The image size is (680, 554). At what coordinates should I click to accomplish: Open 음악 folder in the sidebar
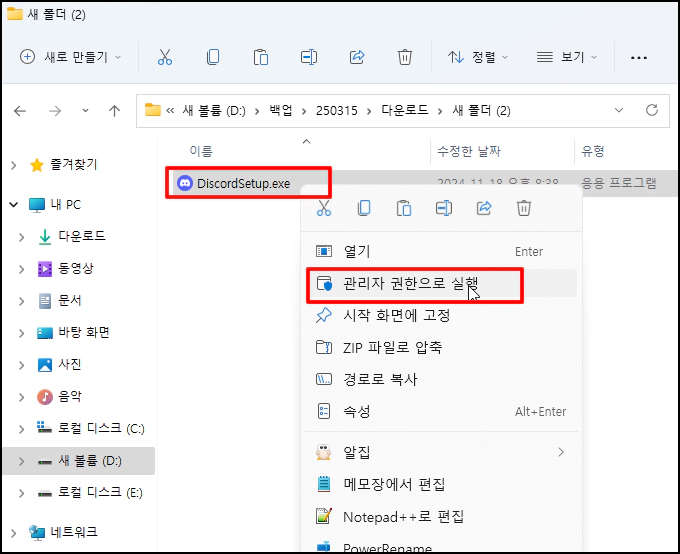(x=70, y=397)
